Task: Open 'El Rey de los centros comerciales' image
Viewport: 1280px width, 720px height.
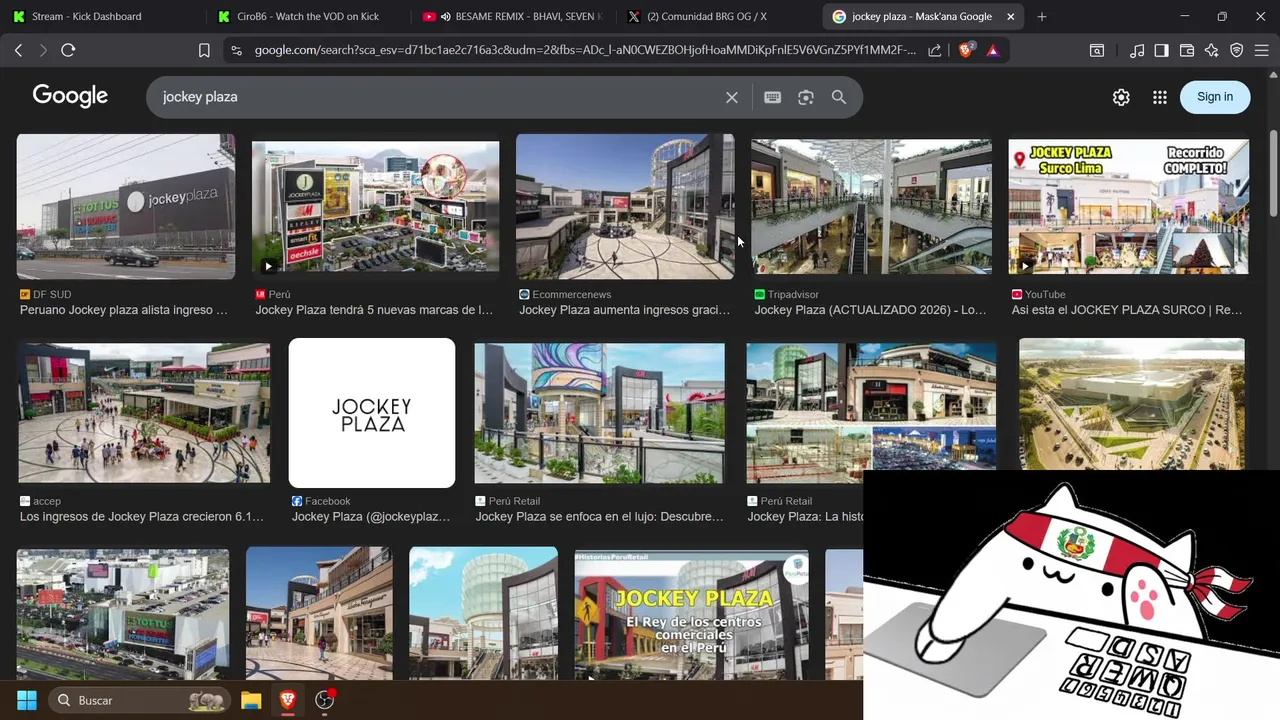Action: pyautogui.click(x=692, y=615)
